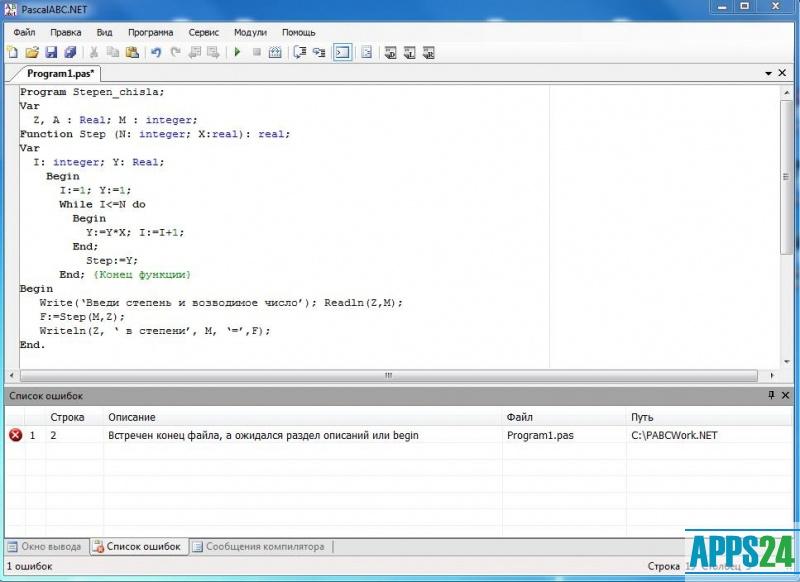Open the Правка menu
Image resolution: width=800 pixels, height=582 pixels.
pyautogui.click(x=66, y=32)
